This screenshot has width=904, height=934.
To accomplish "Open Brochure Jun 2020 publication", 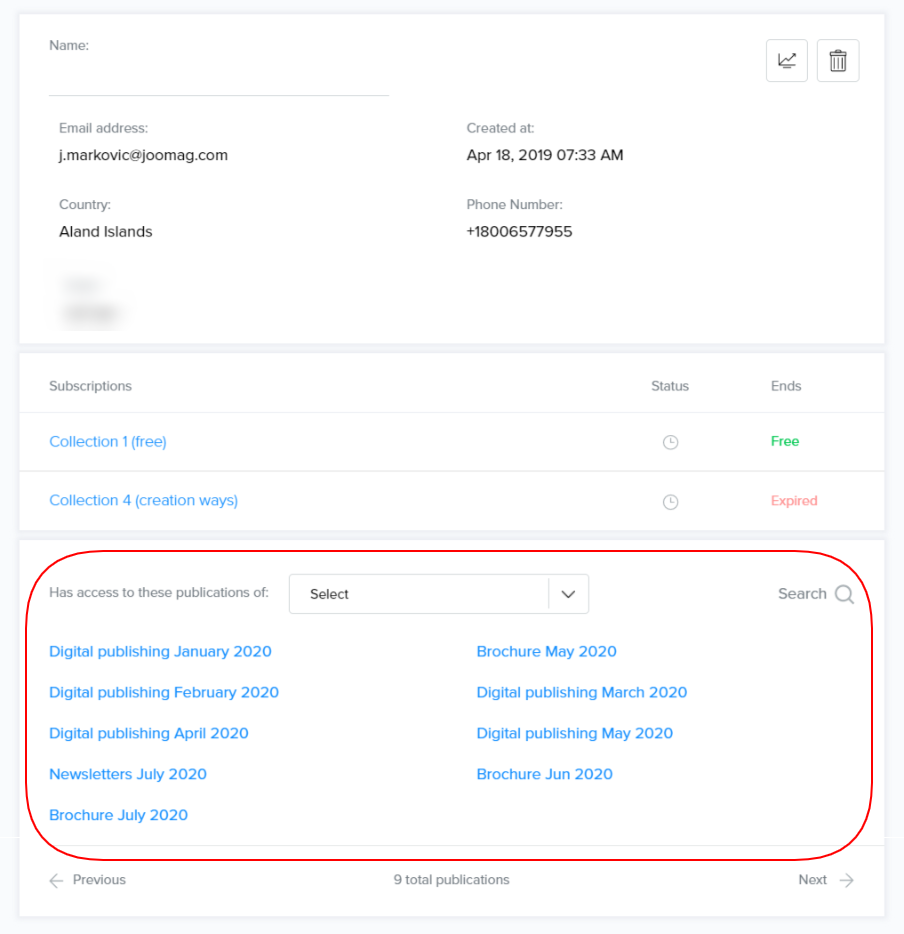I will pos(544,775).
